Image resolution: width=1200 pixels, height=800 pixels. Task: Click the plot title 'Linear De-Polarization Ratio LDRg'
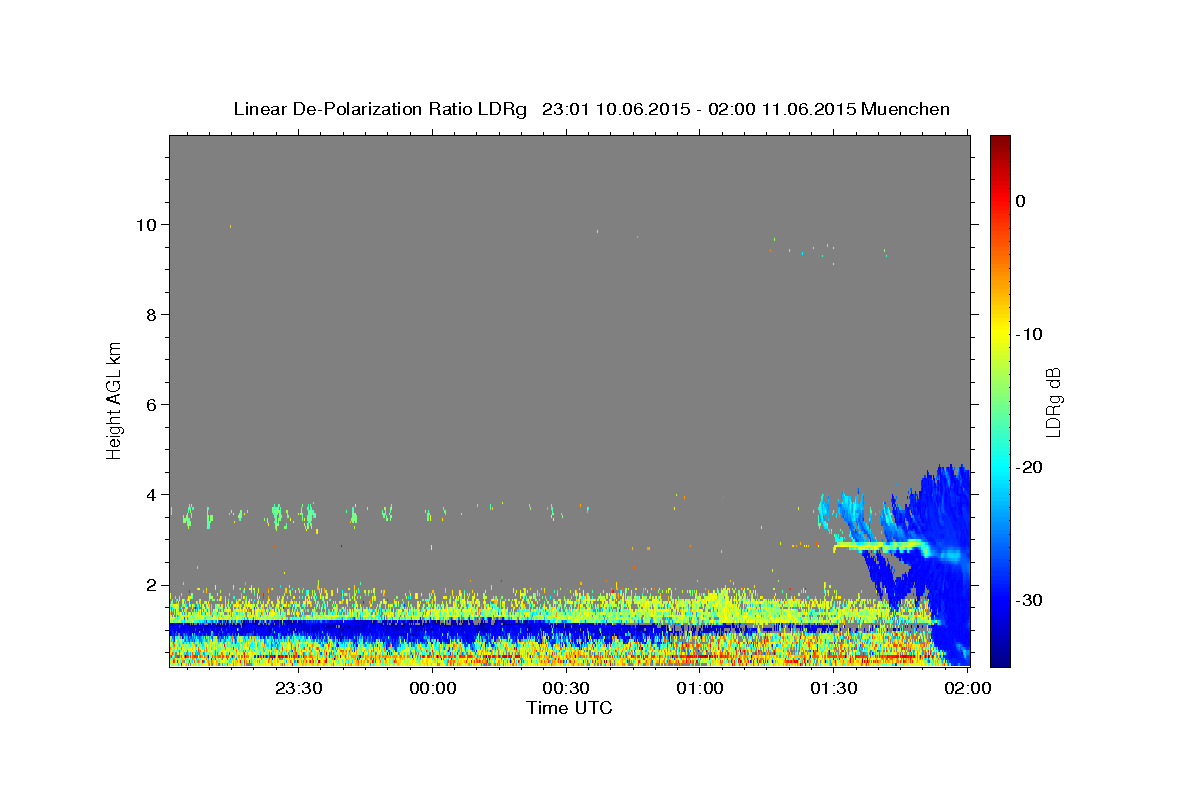379,109
